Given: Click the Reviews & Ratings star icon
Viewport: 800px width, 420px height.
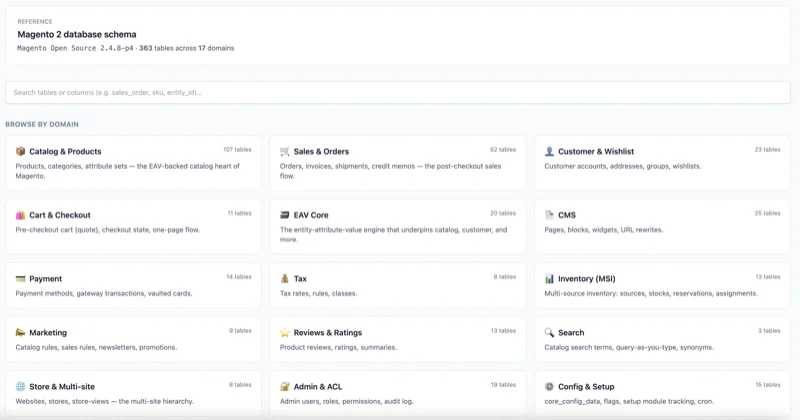Looking at the screenshot, I should pyautogui.click(x=285, y=332).
